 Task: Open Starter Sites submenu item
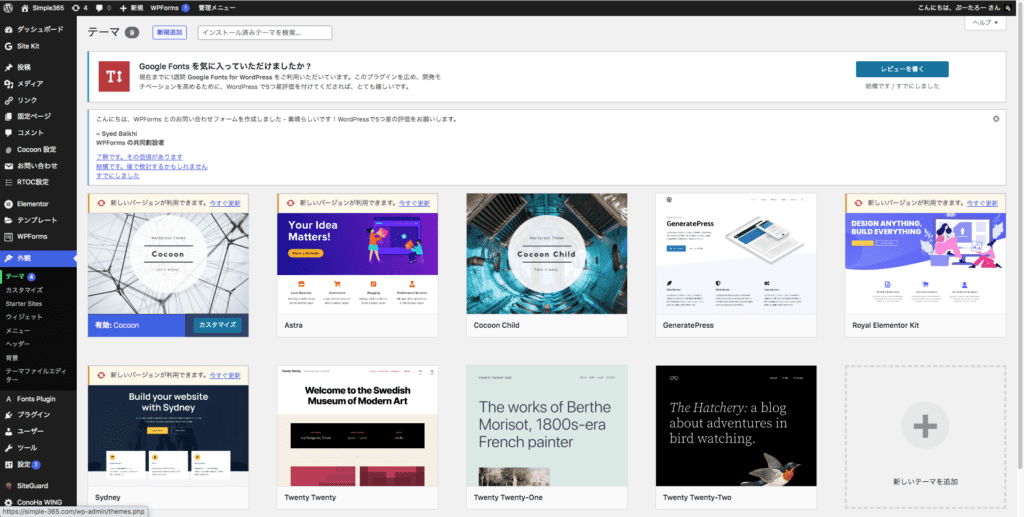24,304
